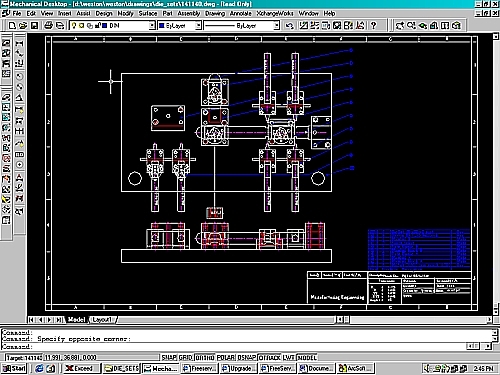Open the ByLayer linetype dropdown
Image resolution: width=500 pixels, height=375 pixels.
tap(276, 26)
